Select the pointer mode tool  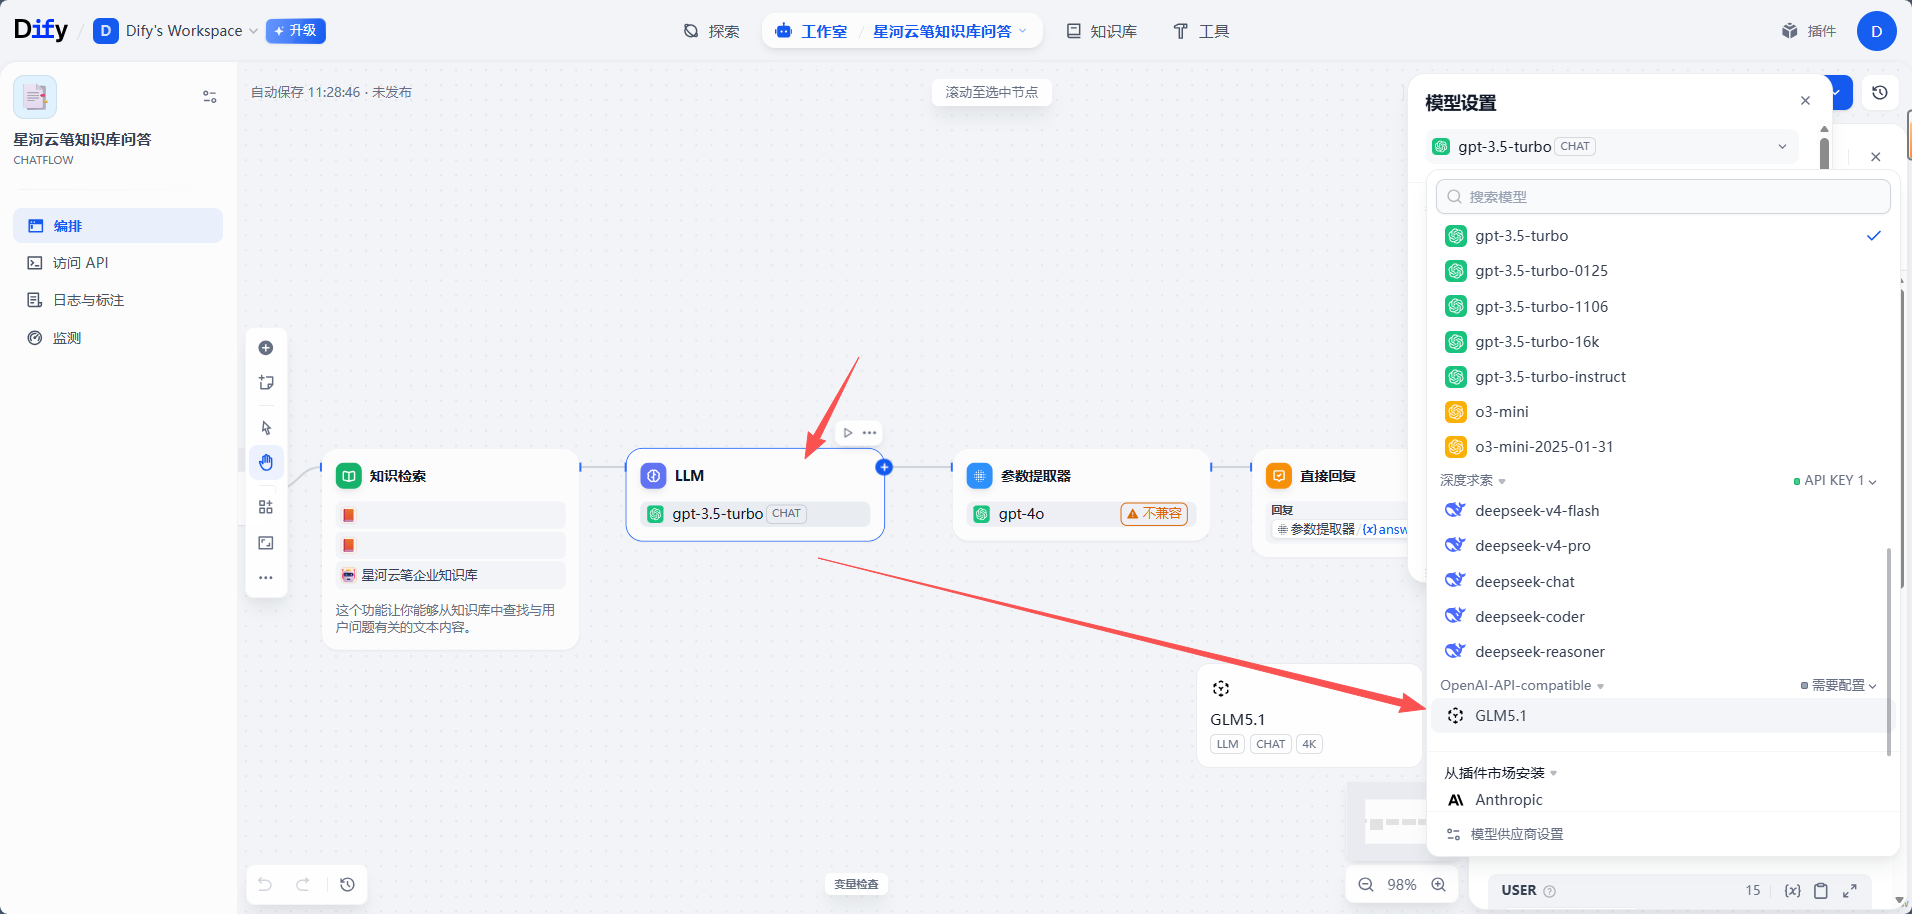(266, 428)
